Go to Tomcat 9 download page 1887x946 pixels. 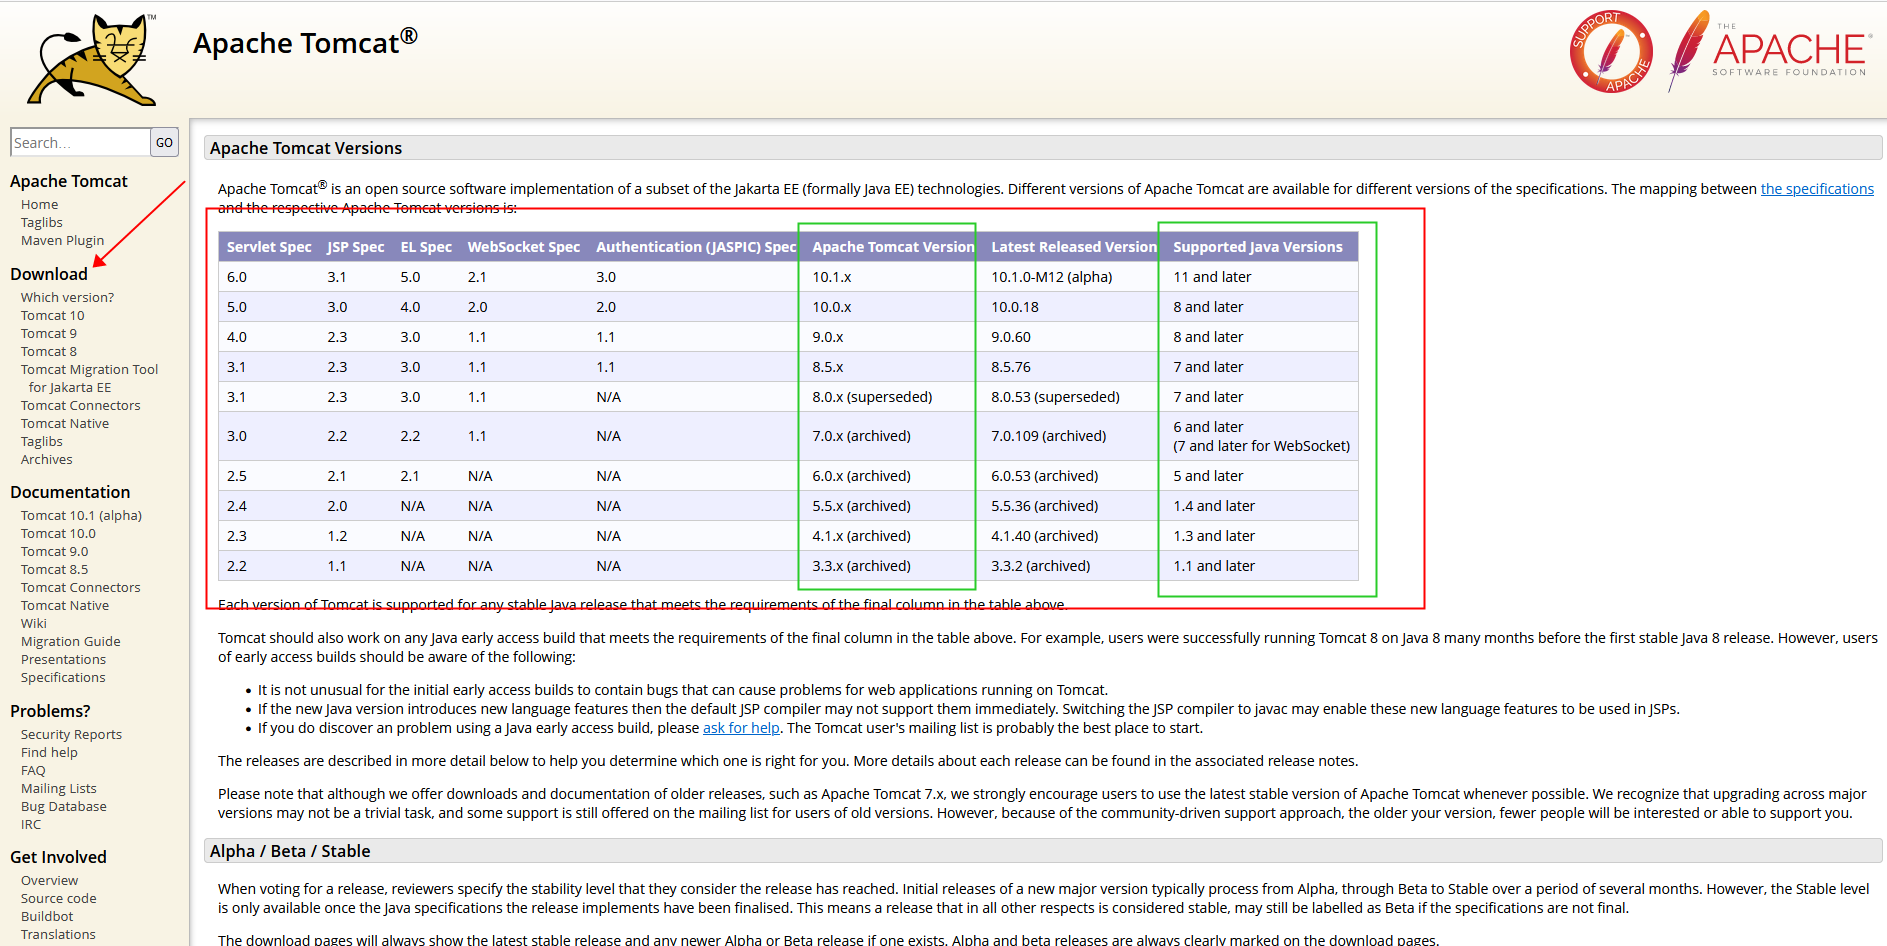(49, 333)
